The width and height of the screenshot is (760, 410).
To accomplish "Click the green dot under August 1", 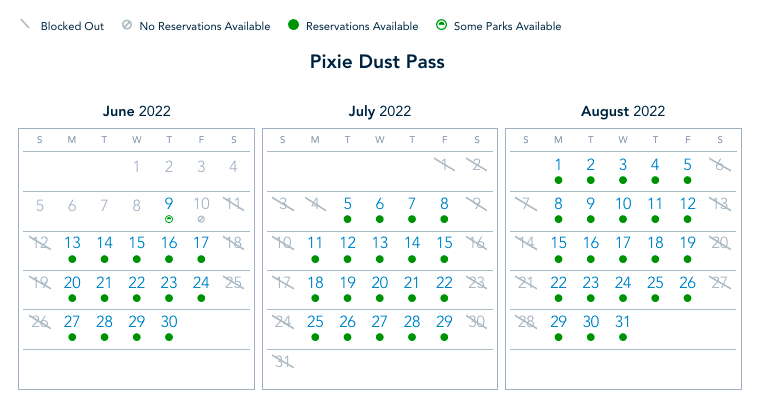I will click(558, 180).
